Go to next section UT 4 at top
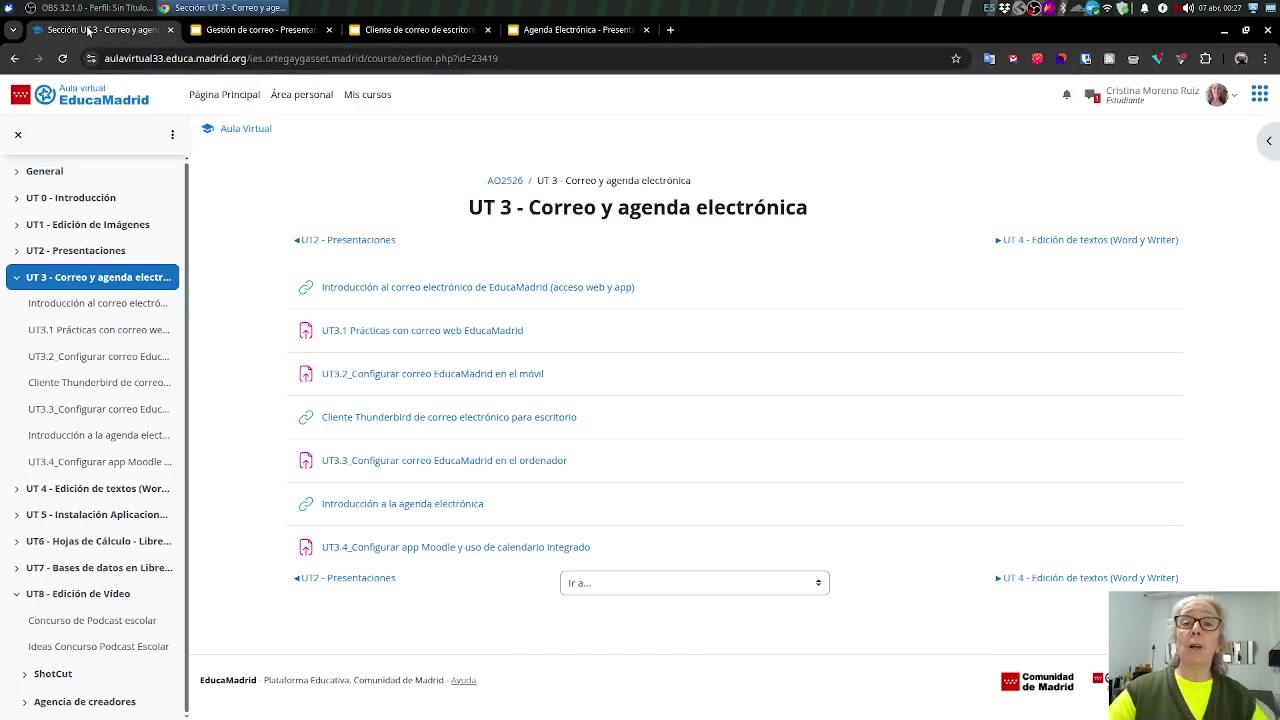1280x720 pixels. click(x=1087, y=240)
